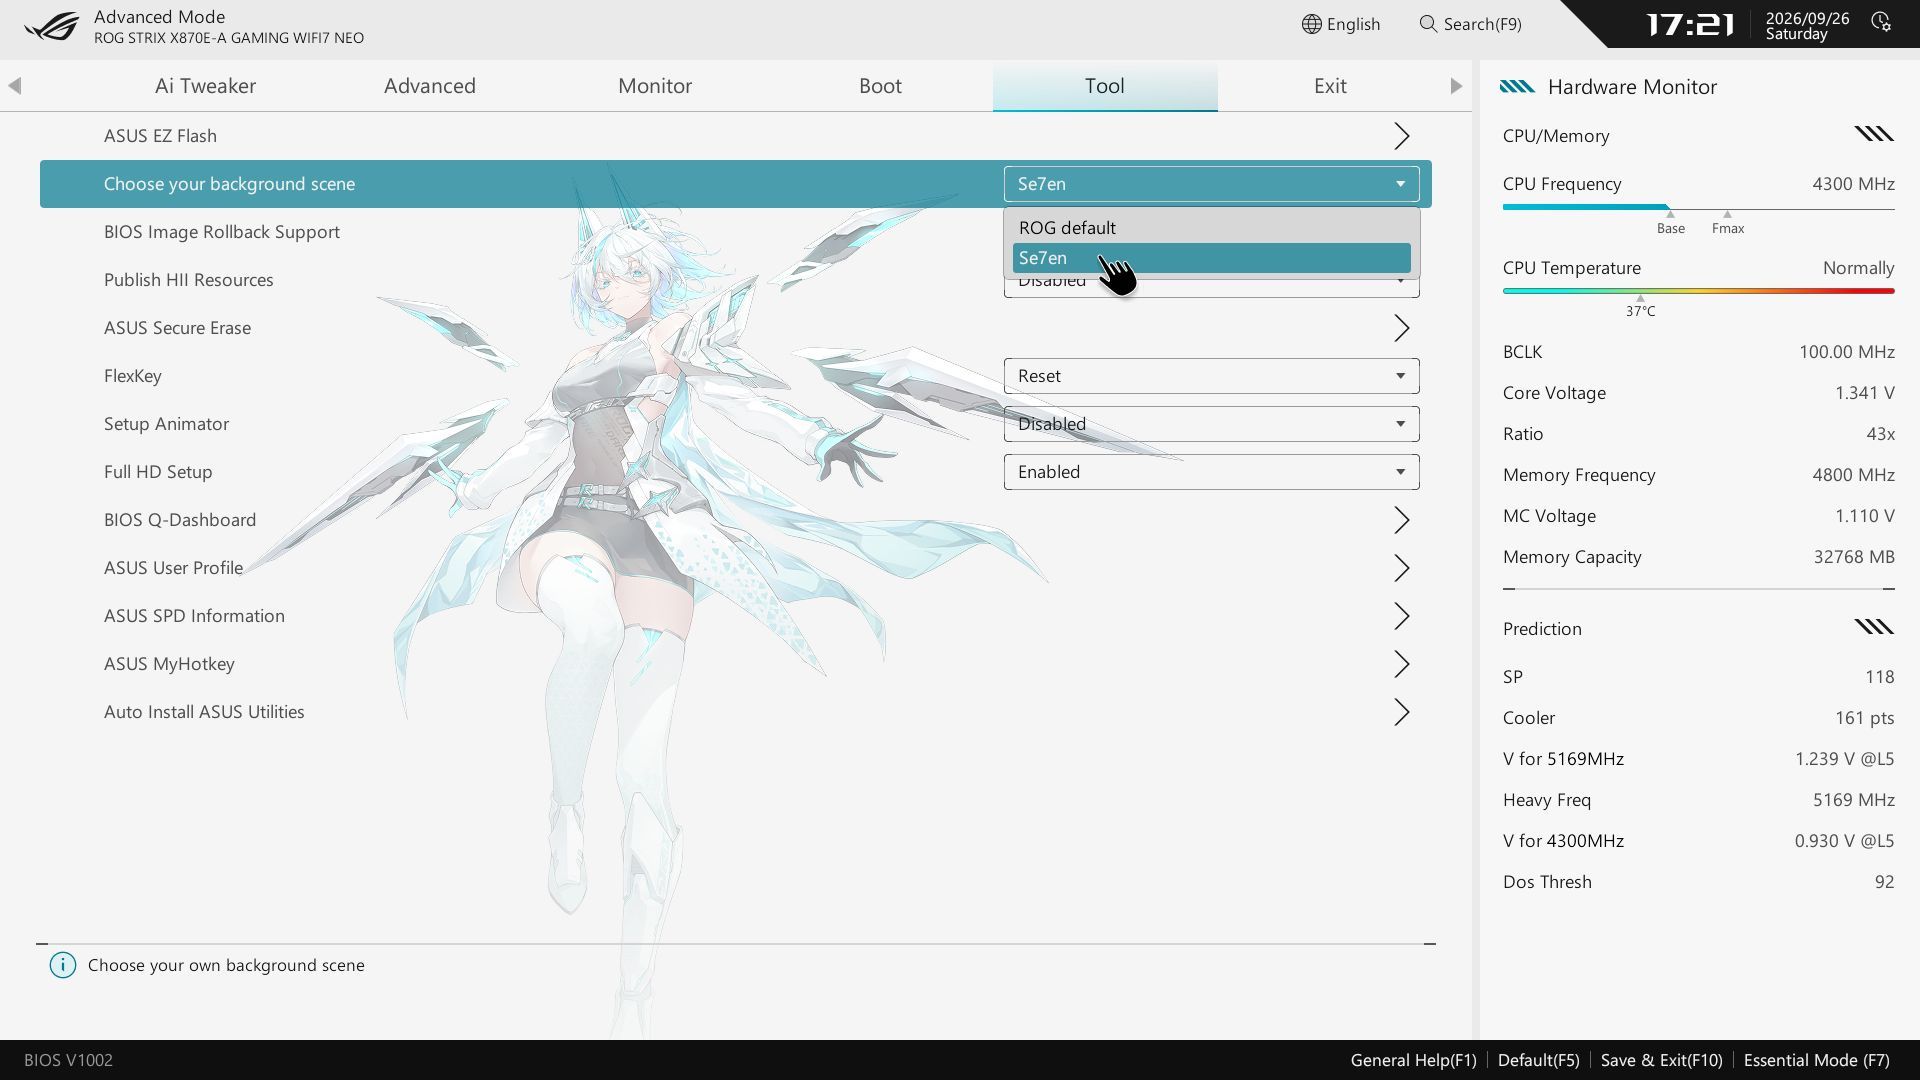Screen dimensions: 1920x1080
Task: Open ASUS MyHotkey arrow
Action: tap(1402, 664)
